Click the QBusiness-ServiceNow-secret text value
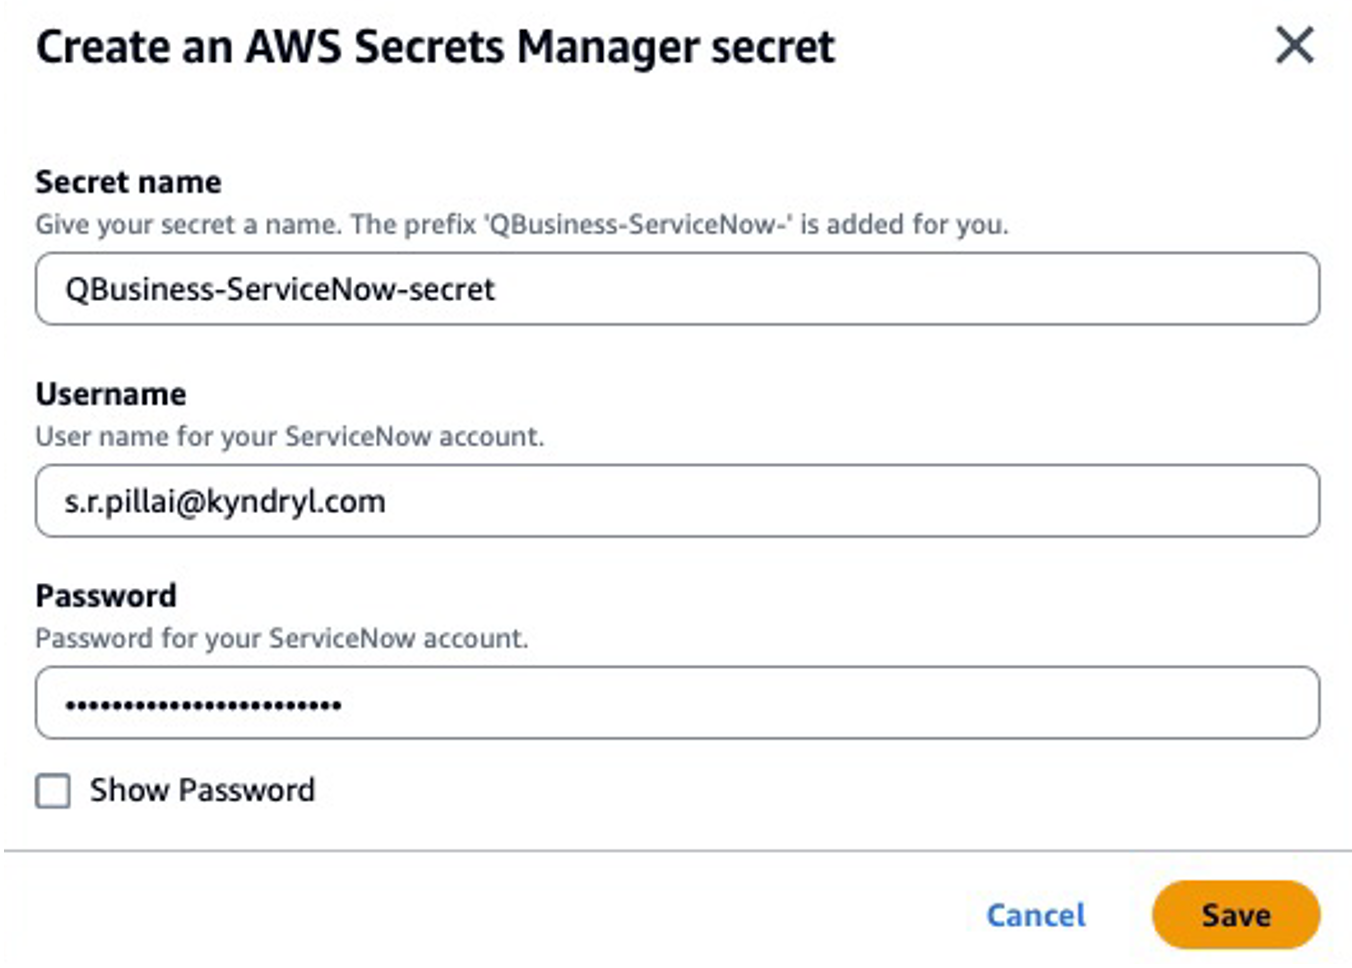 (x=280, y=289)
